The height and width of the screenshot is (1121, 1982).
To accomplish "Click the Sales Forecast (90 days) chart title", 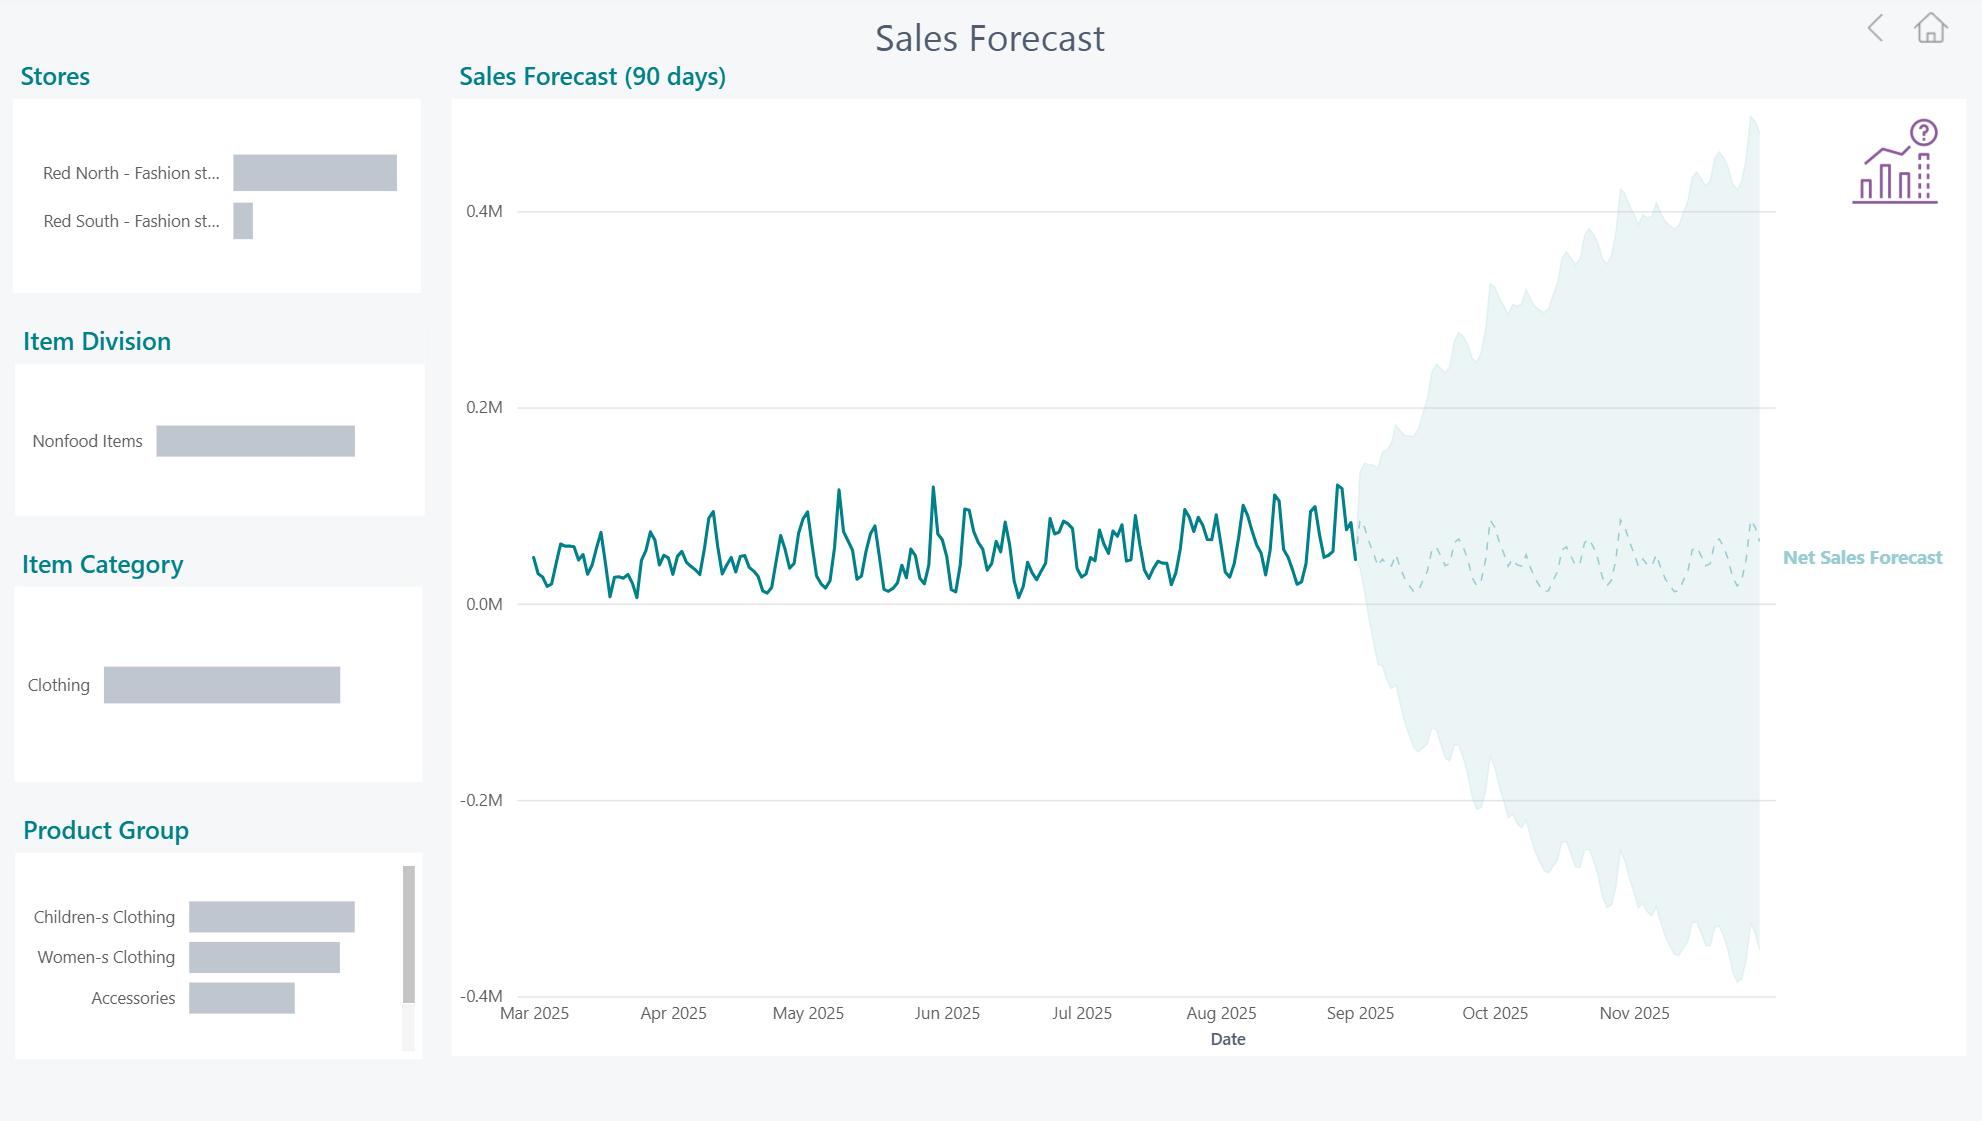I will click(592, 77).
